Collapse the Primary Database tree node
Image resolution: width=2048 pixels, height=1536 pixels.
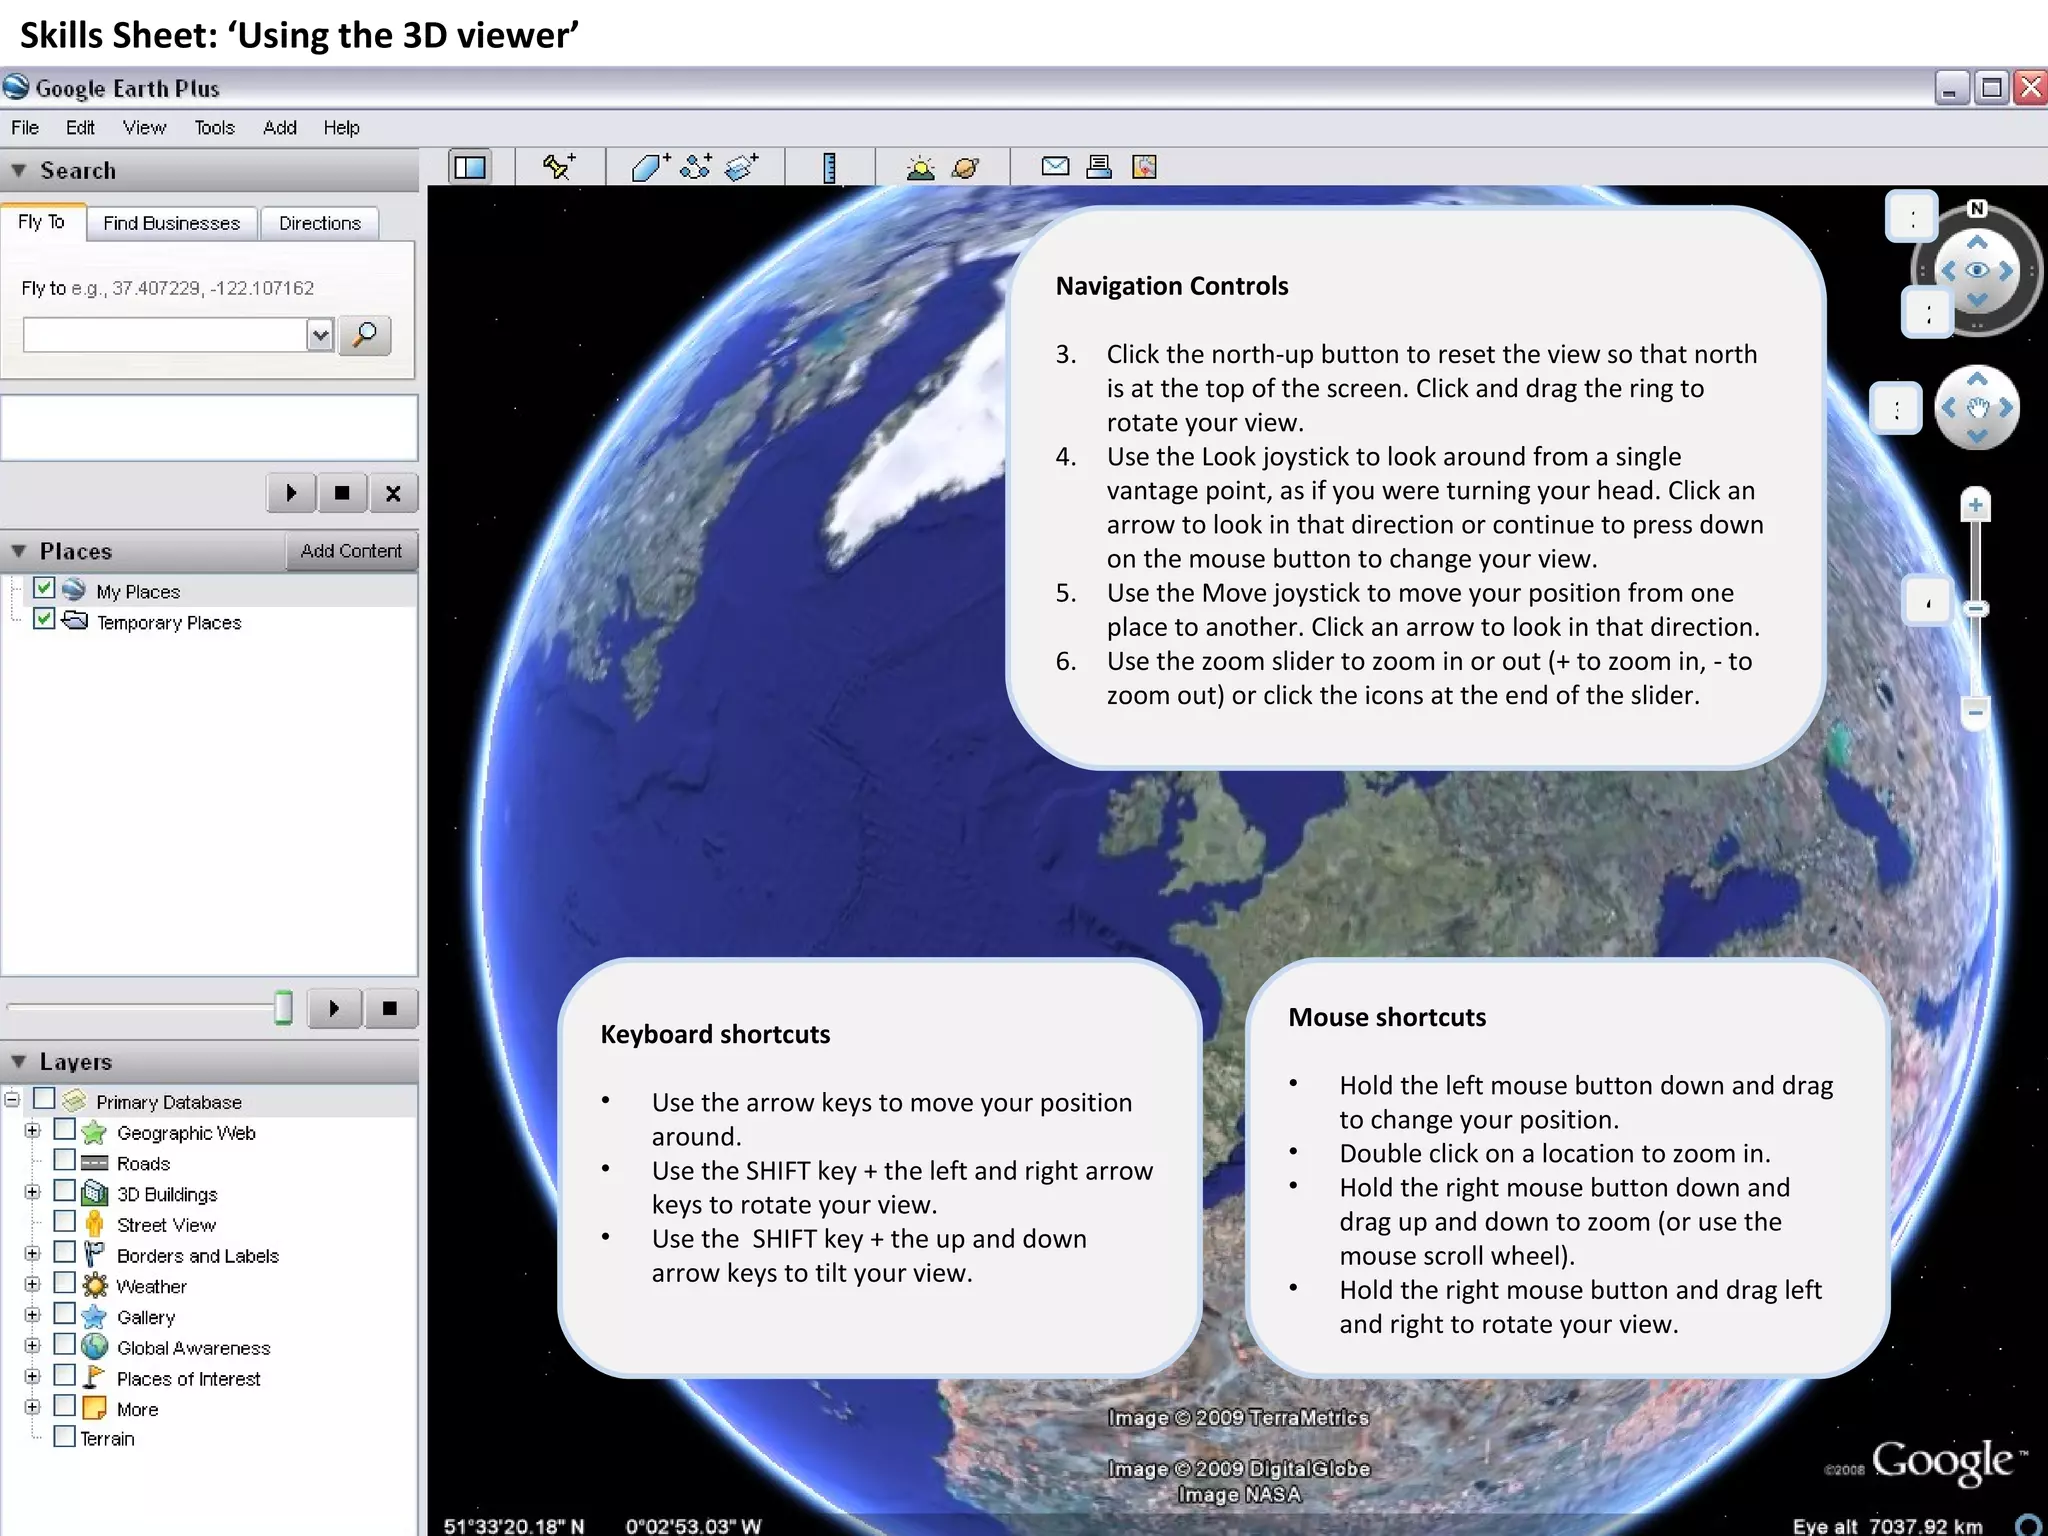[12, 1100]
